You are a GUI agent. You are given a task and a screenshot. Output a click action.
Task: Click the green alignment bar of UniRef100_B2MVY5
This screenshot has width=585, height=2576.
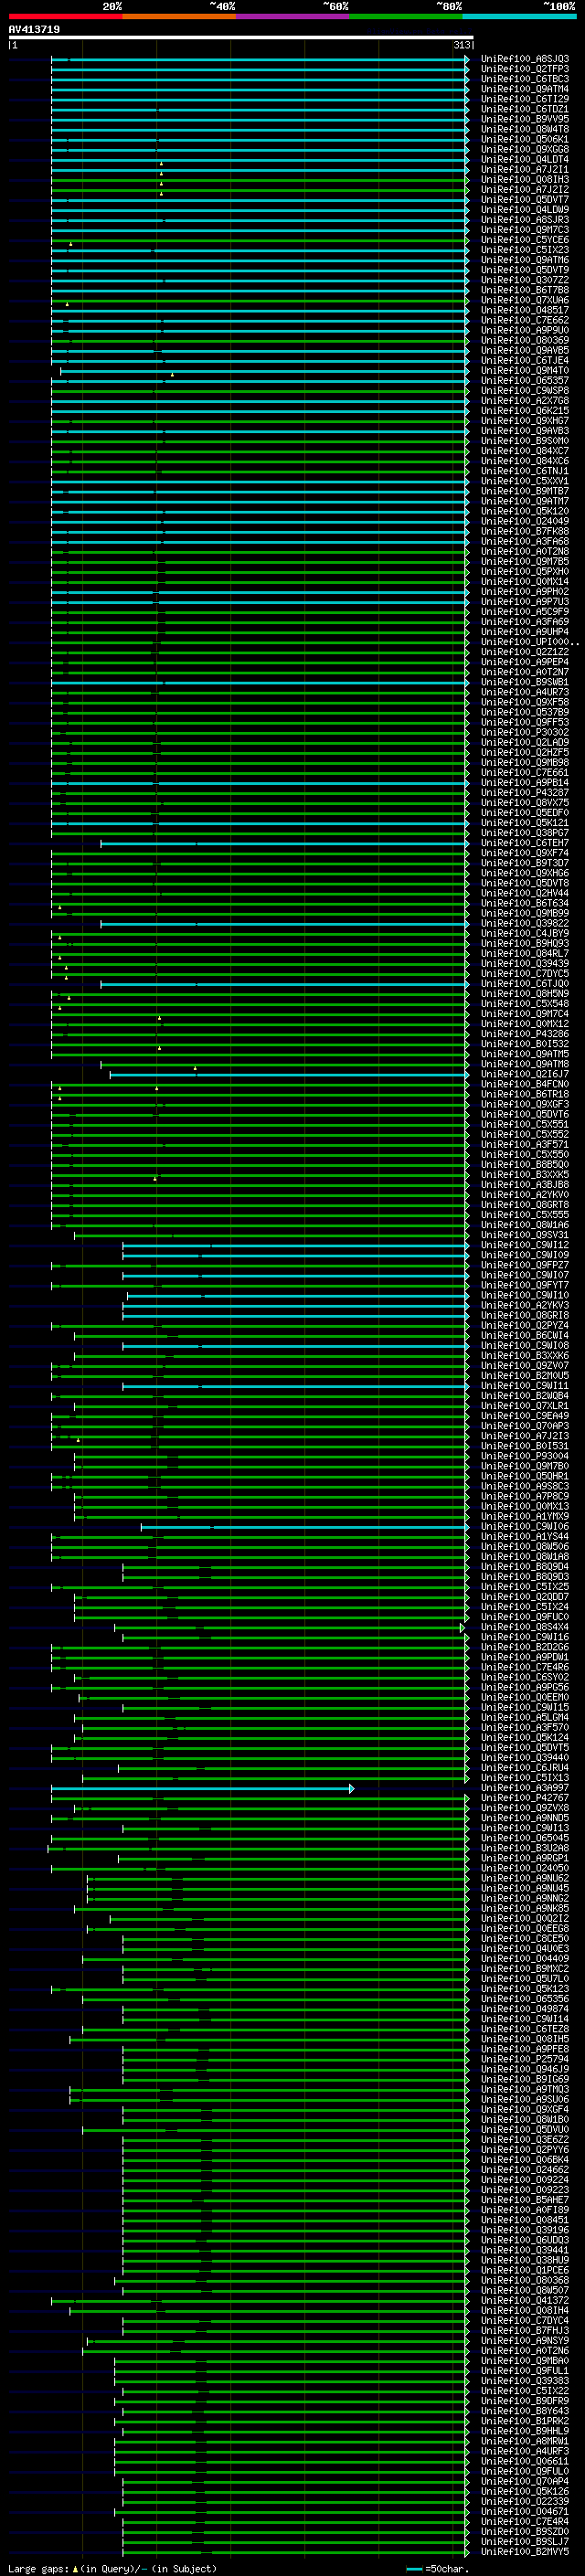pyautogui.click(x=295, y=2552)
